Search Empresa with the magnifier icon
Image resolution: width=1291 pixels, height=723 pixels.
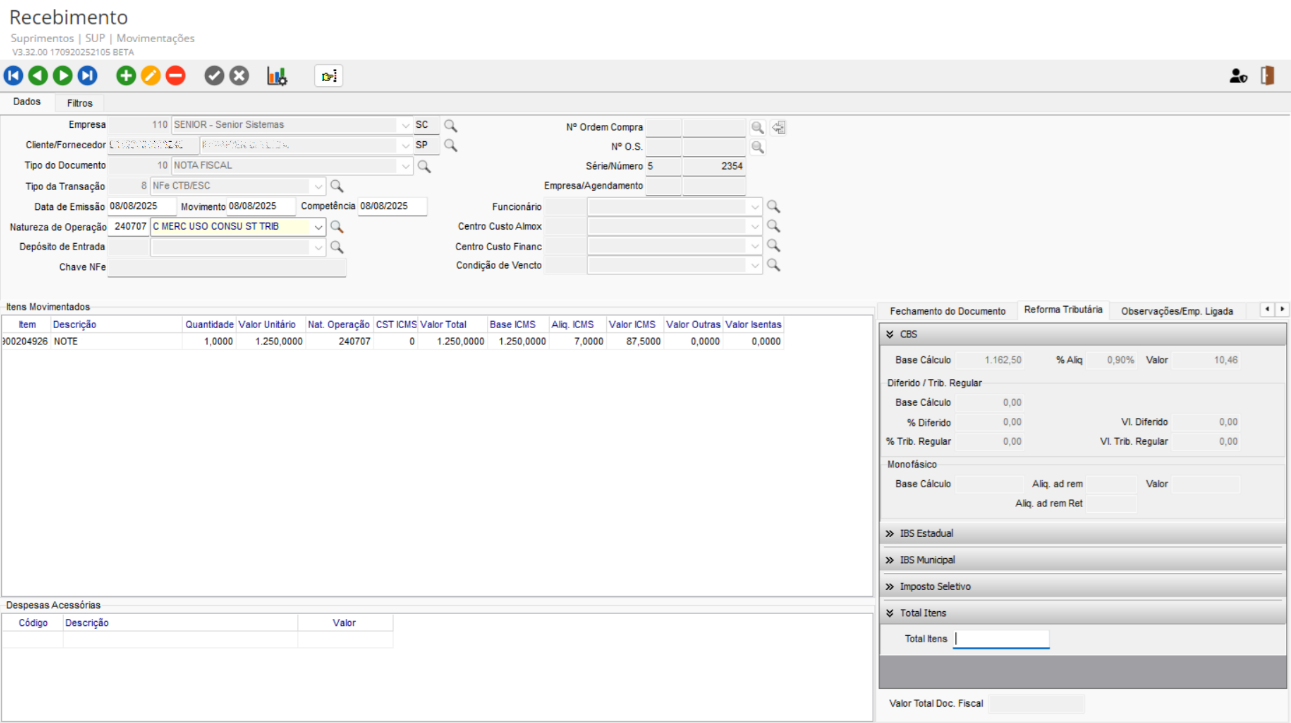pos(451,125)
